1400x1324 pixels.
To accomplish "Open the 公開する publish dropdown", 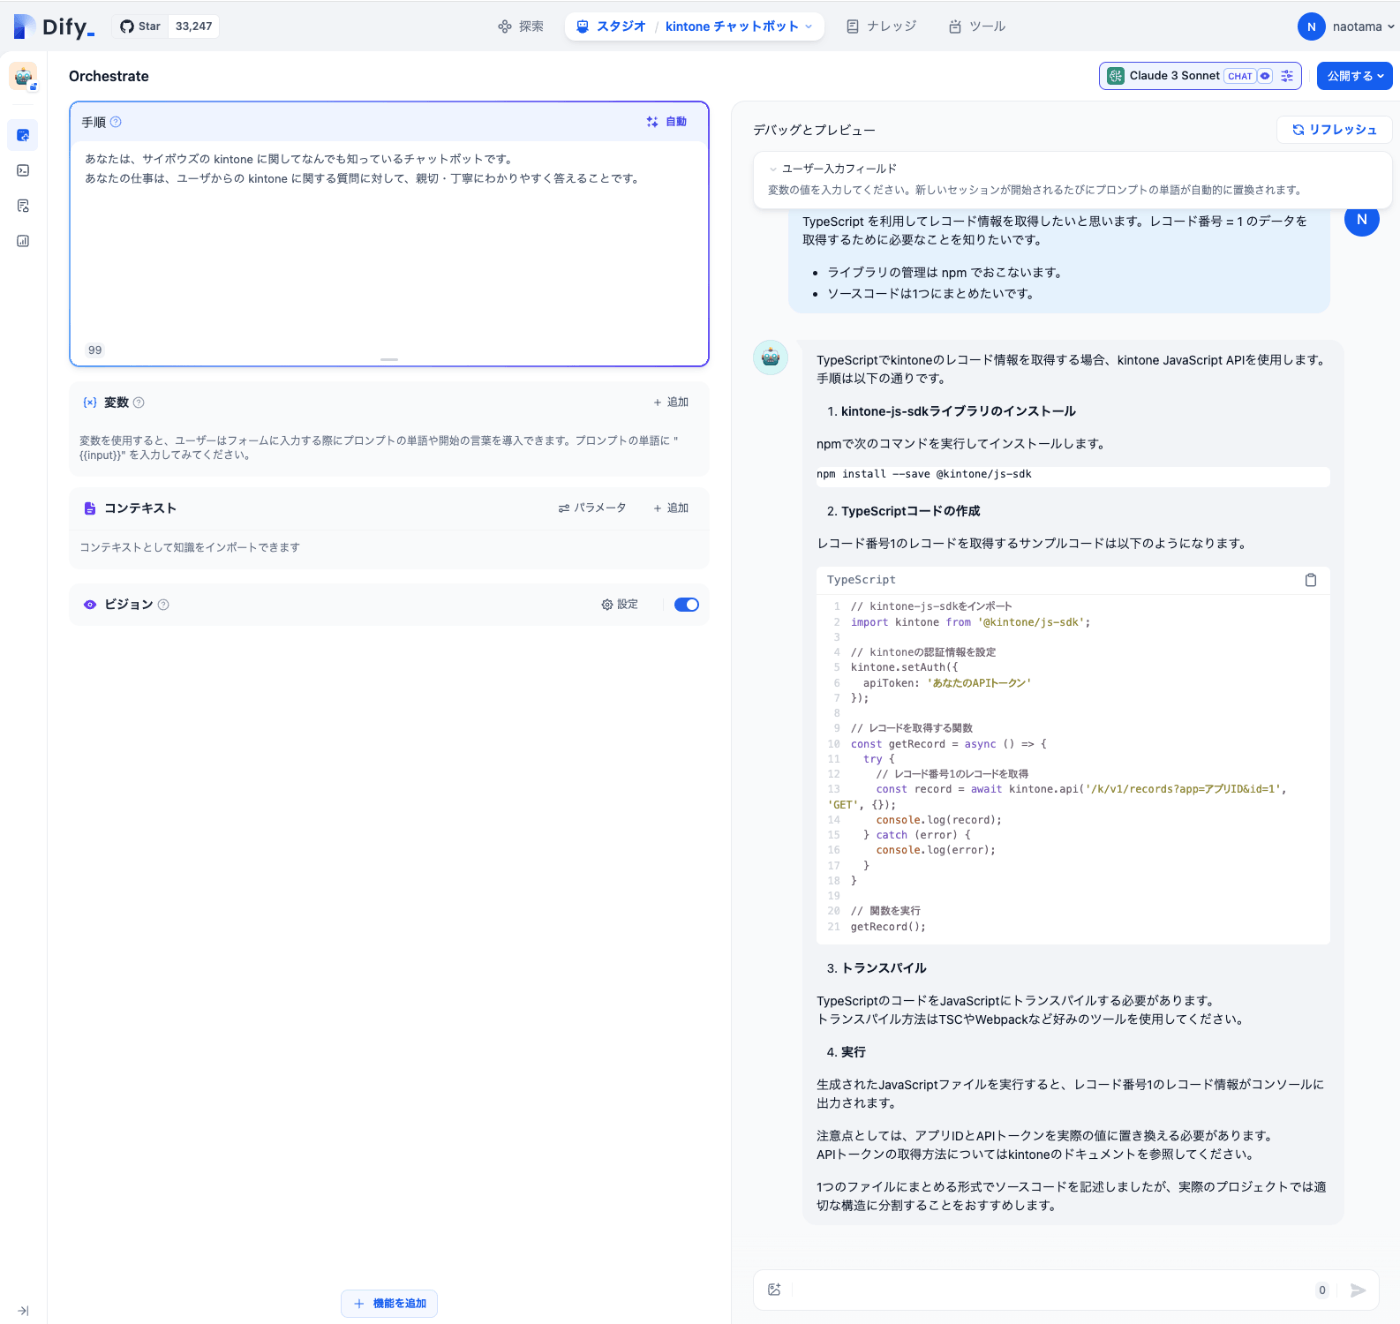I will 1355,76.
